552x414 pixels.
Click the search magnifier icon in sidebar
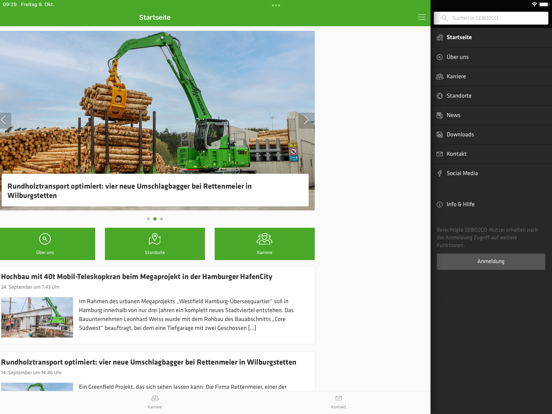tap(444, 18)
